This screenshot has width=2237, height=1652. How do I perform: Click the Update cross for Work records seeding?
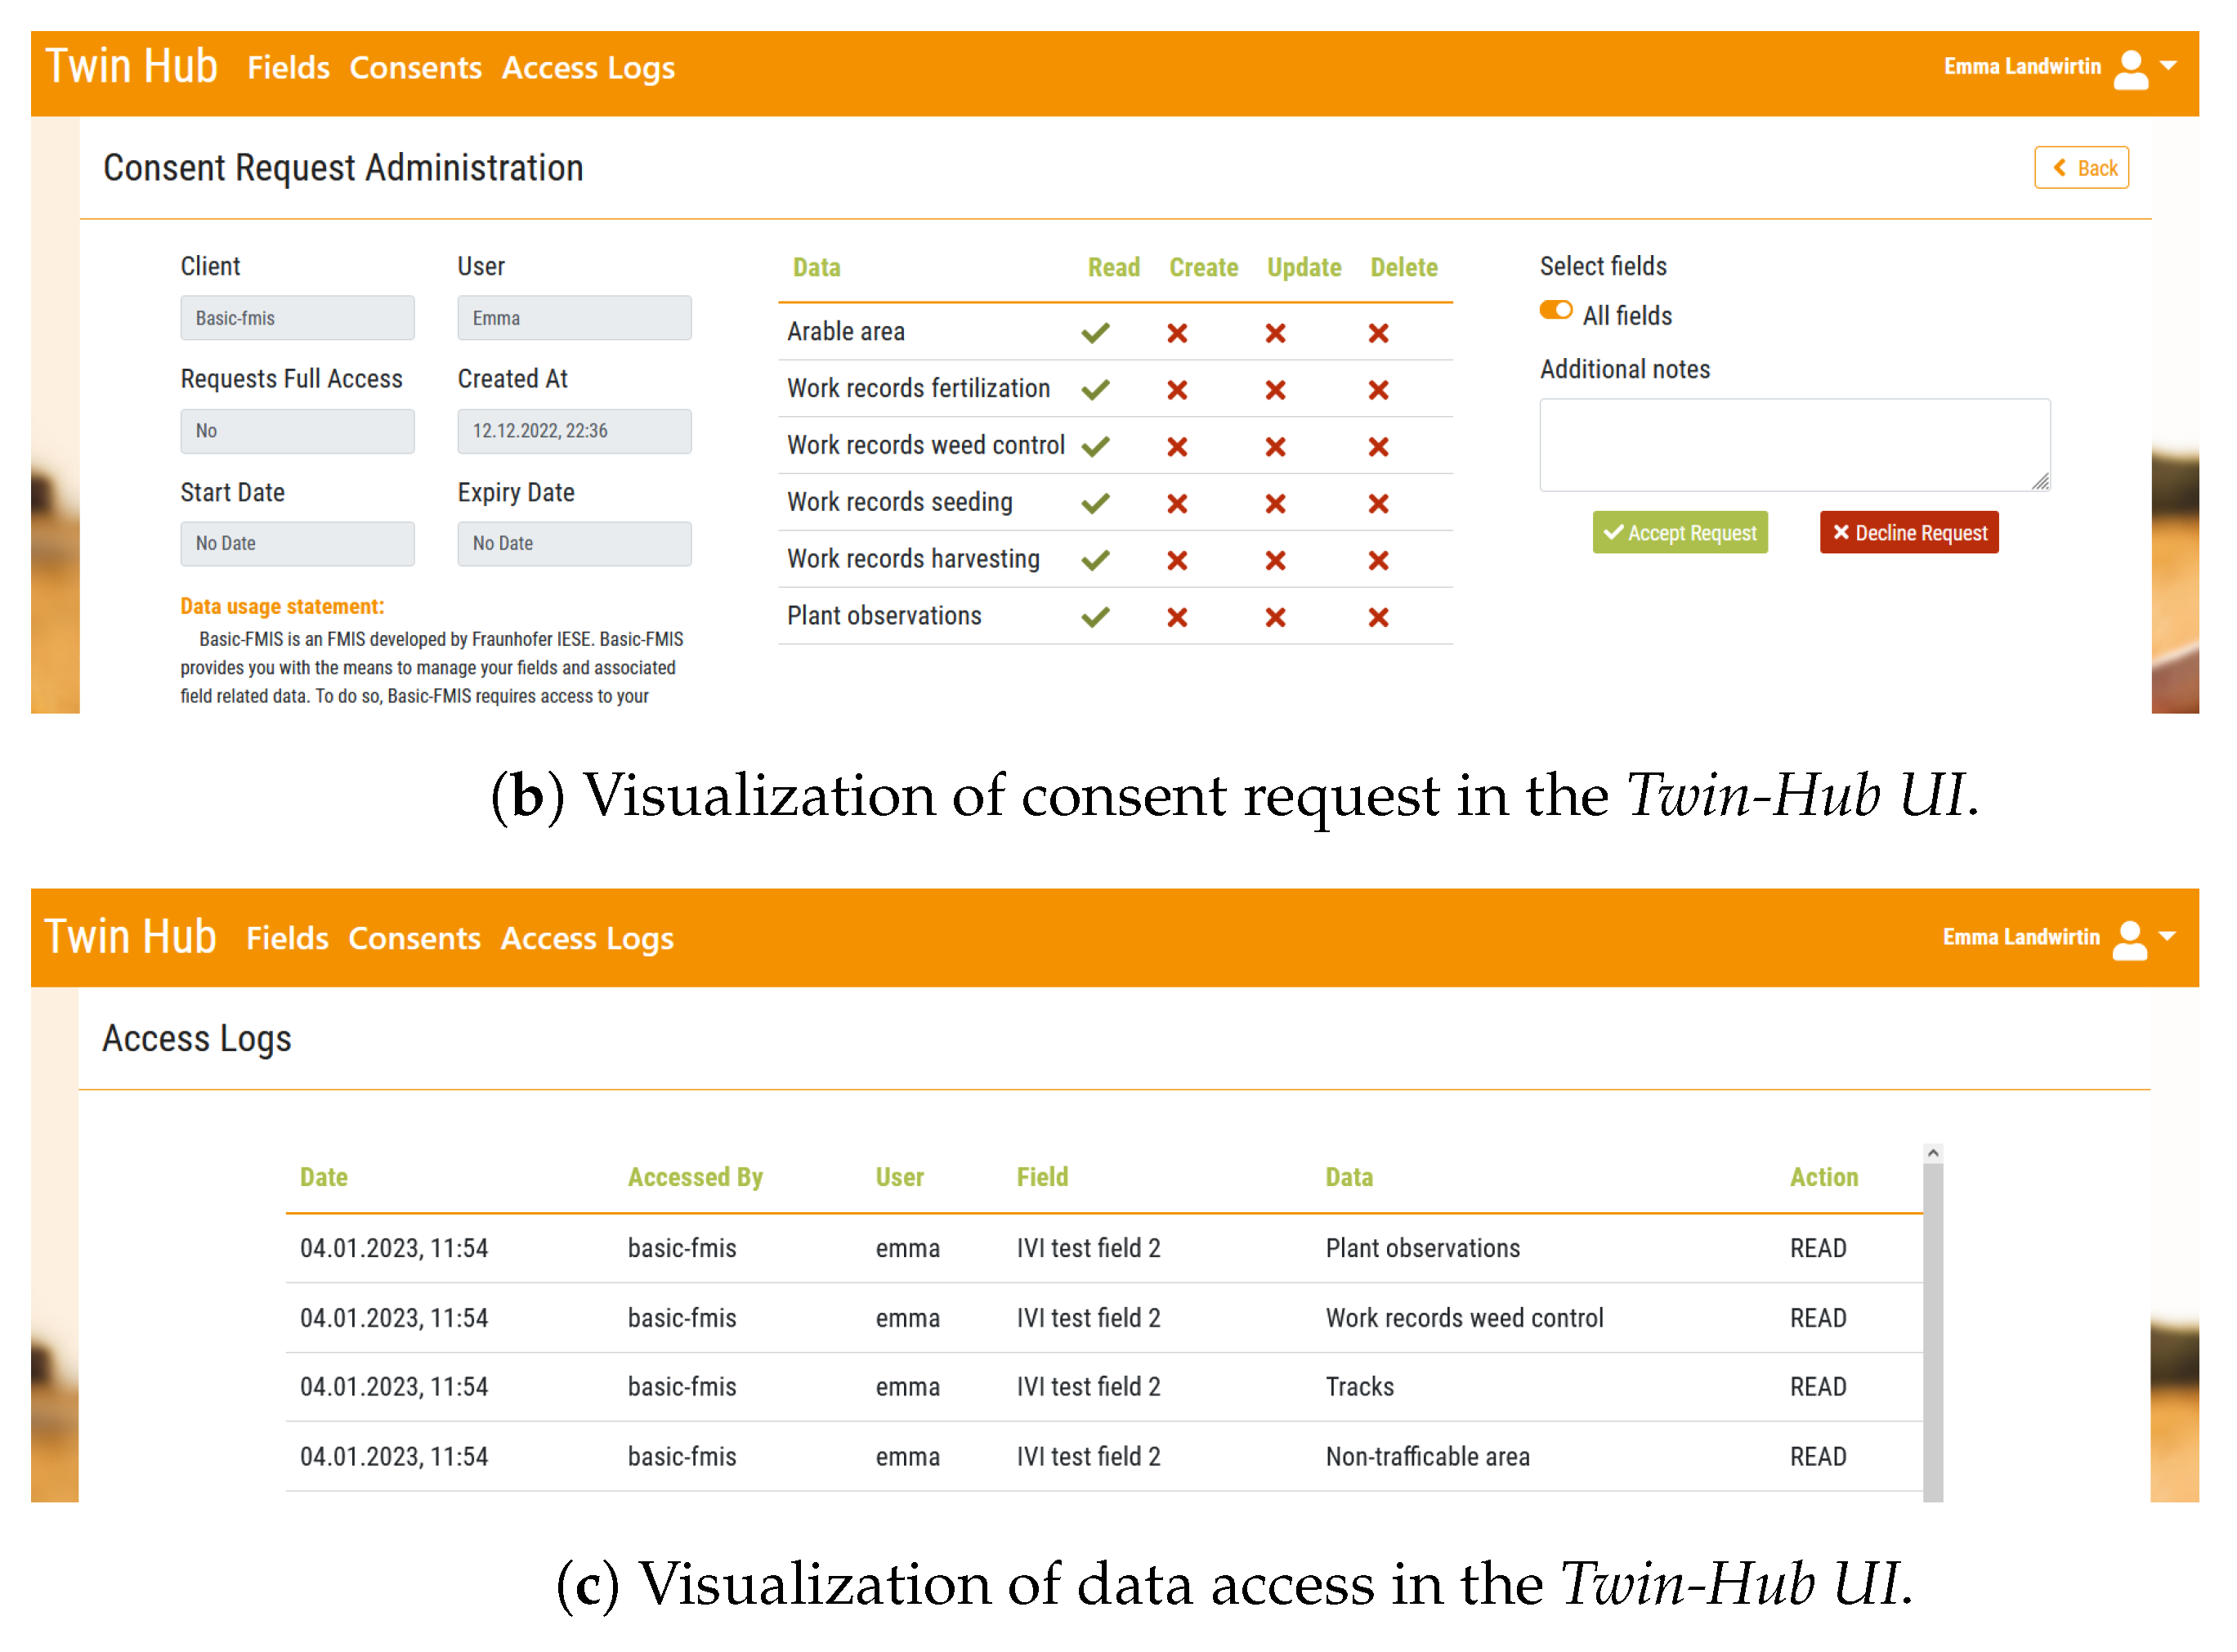pyautogui.click(x=1275, y=504)
